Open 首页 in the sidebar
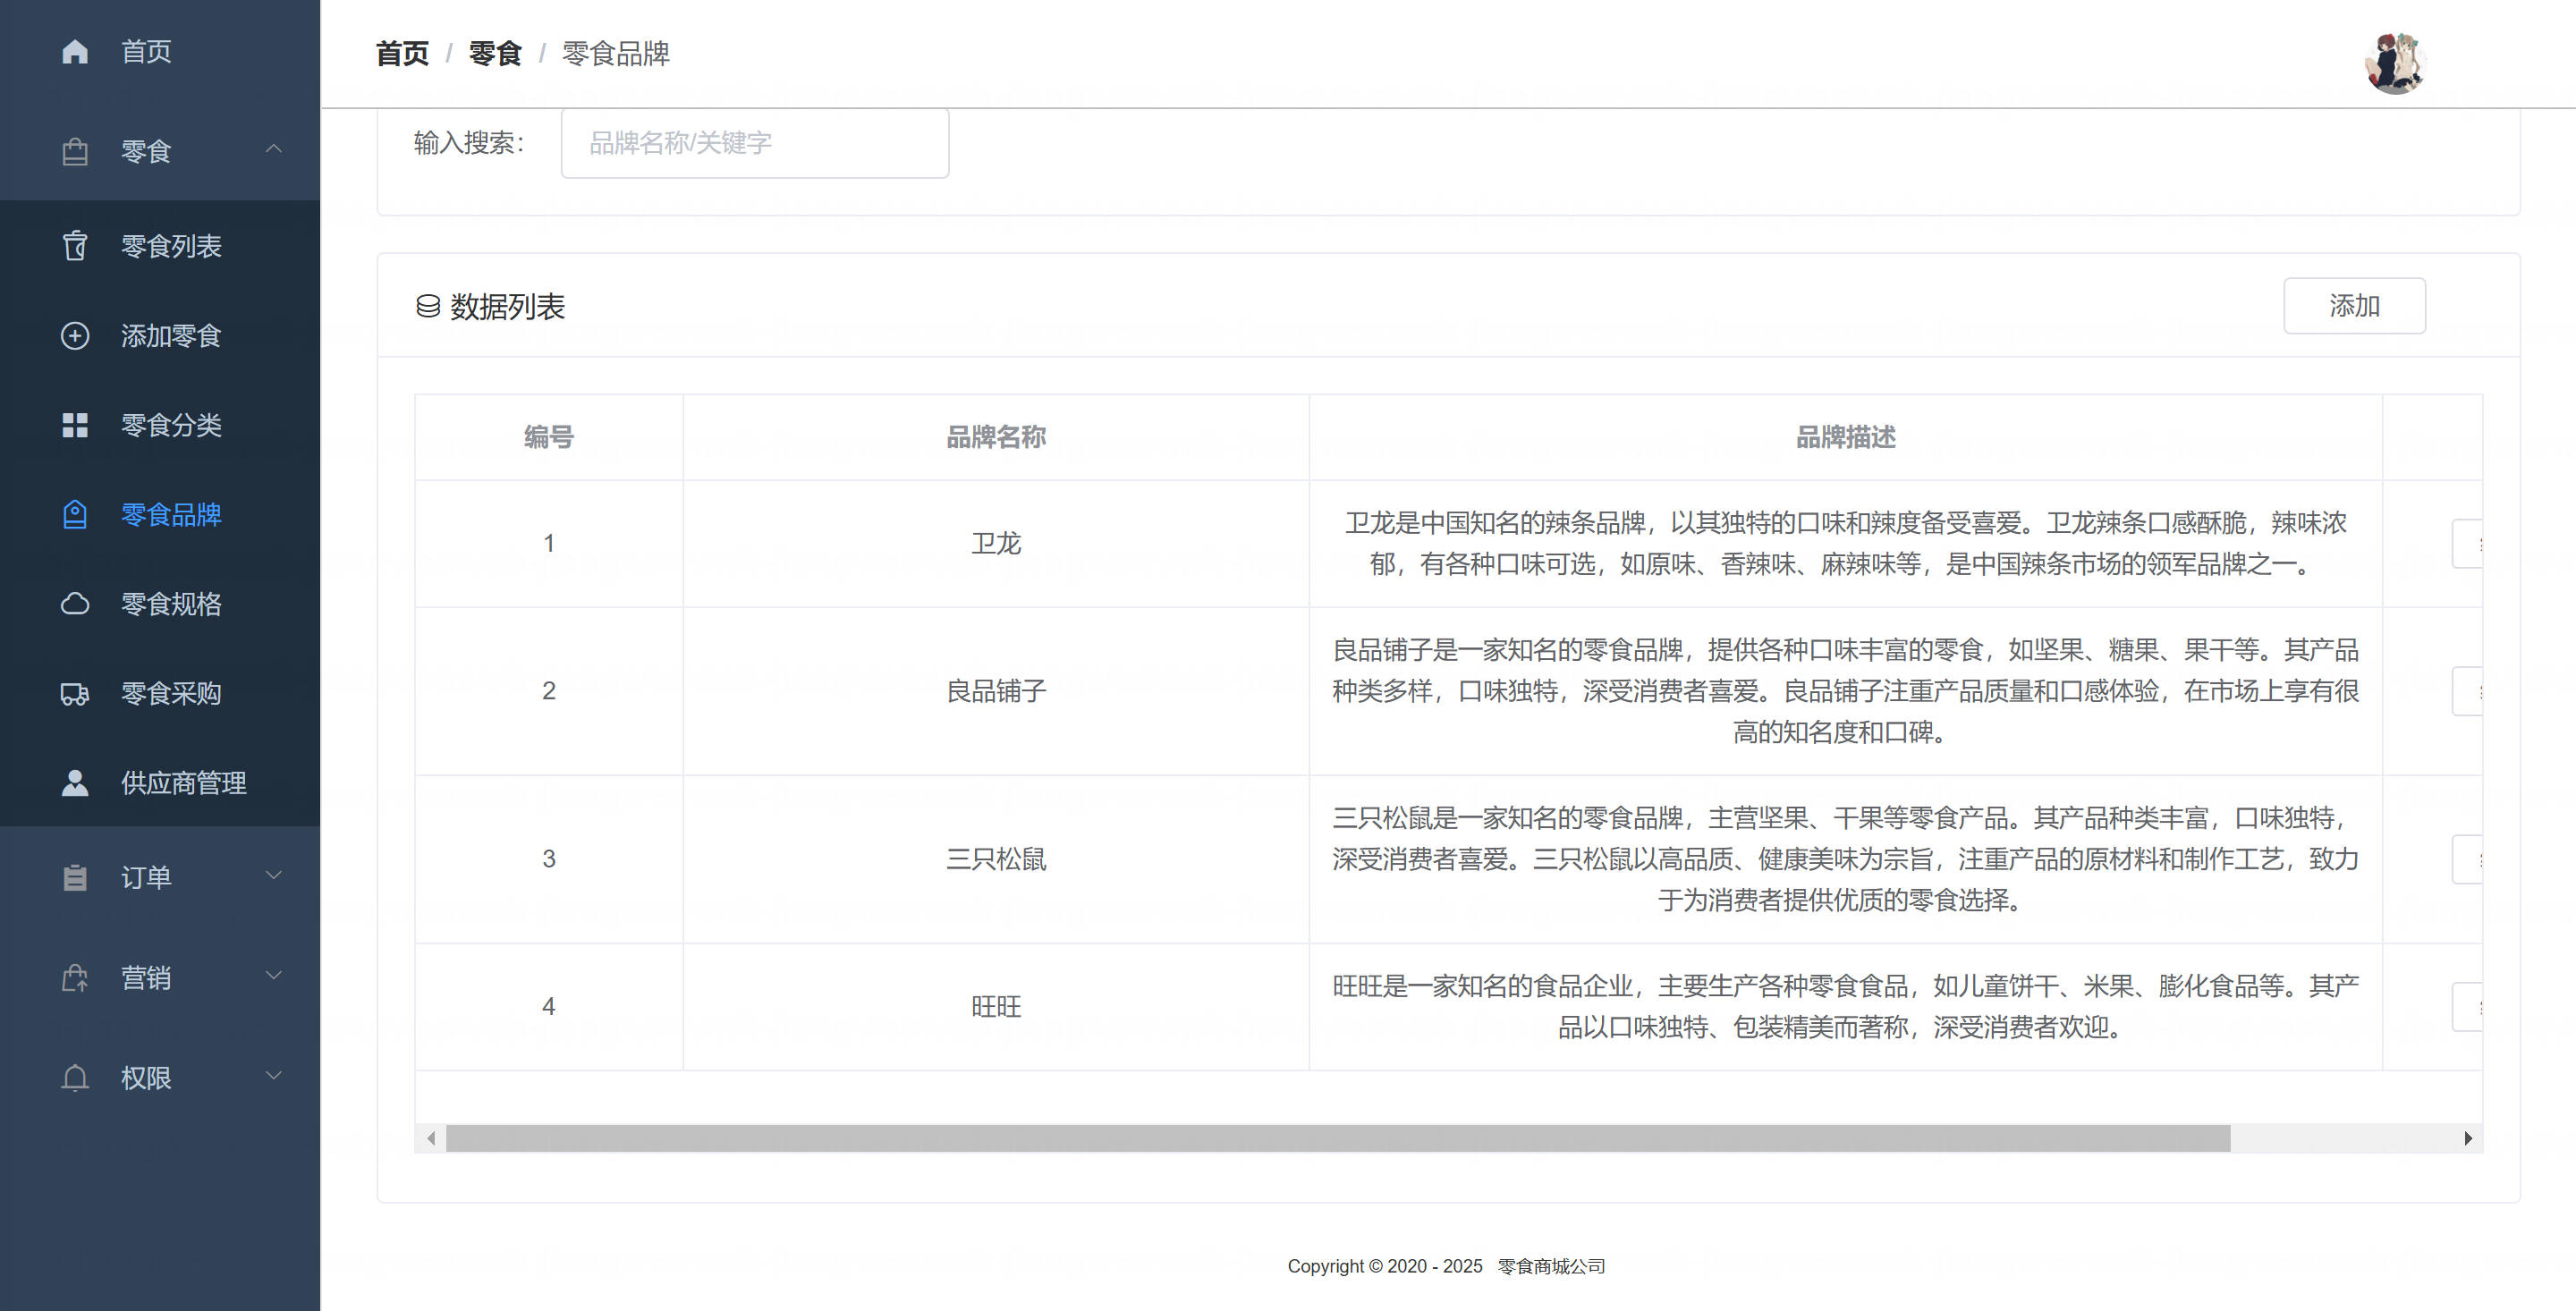This screenshot has width=2576, height=1311. pos(160,51)
